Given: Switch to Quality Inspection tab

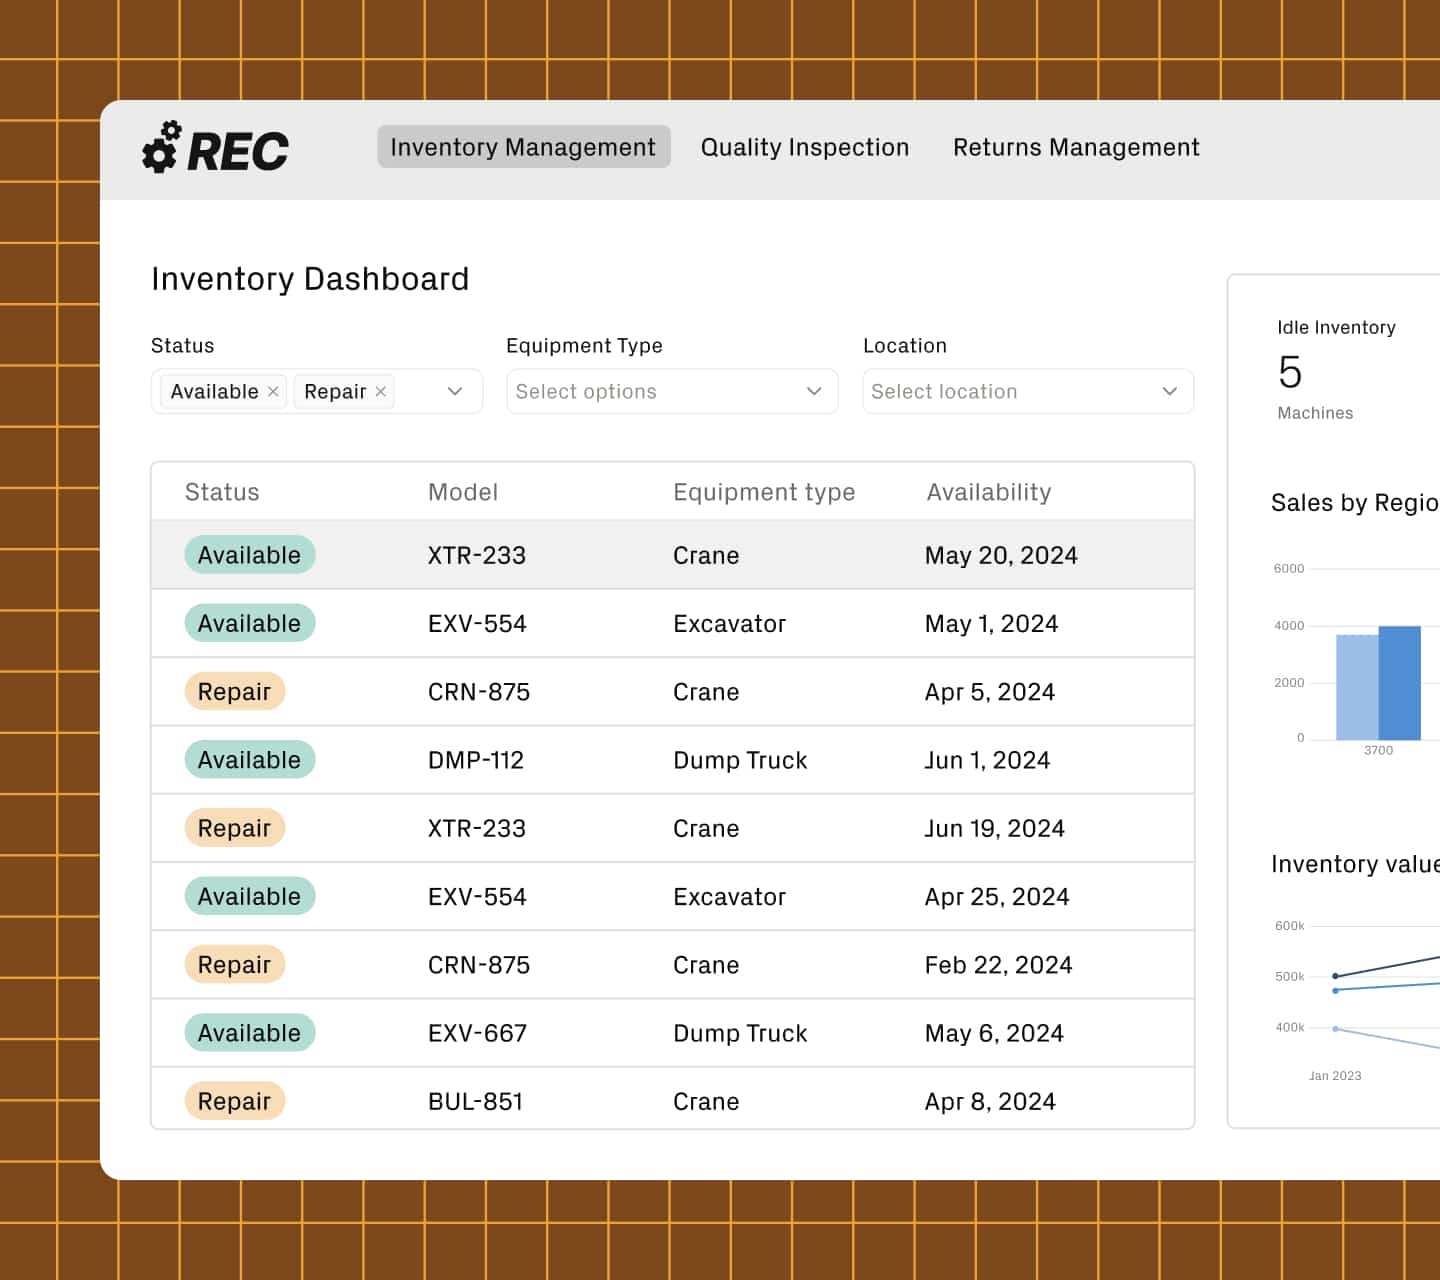Looking at the screenshot, I should tap(804, 147).
